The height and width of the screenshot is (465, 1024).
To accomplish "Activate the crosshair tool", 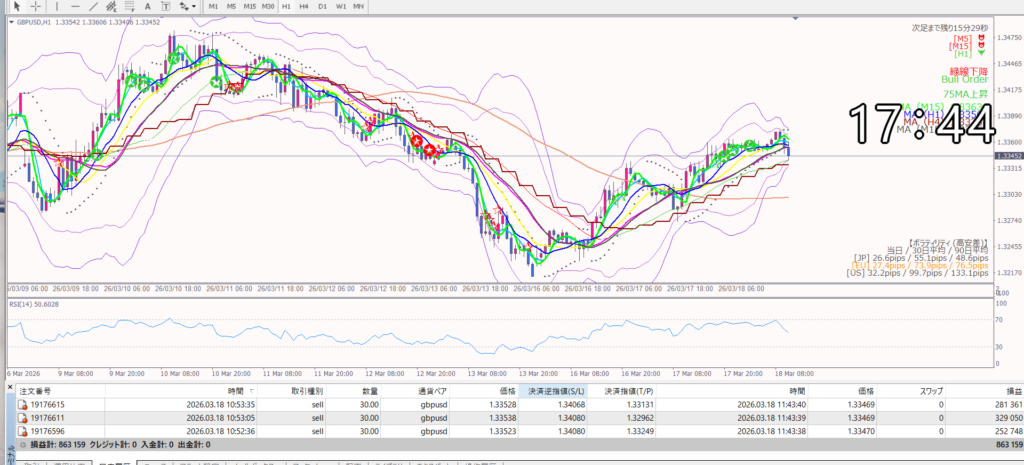I will tap(36, 6).
